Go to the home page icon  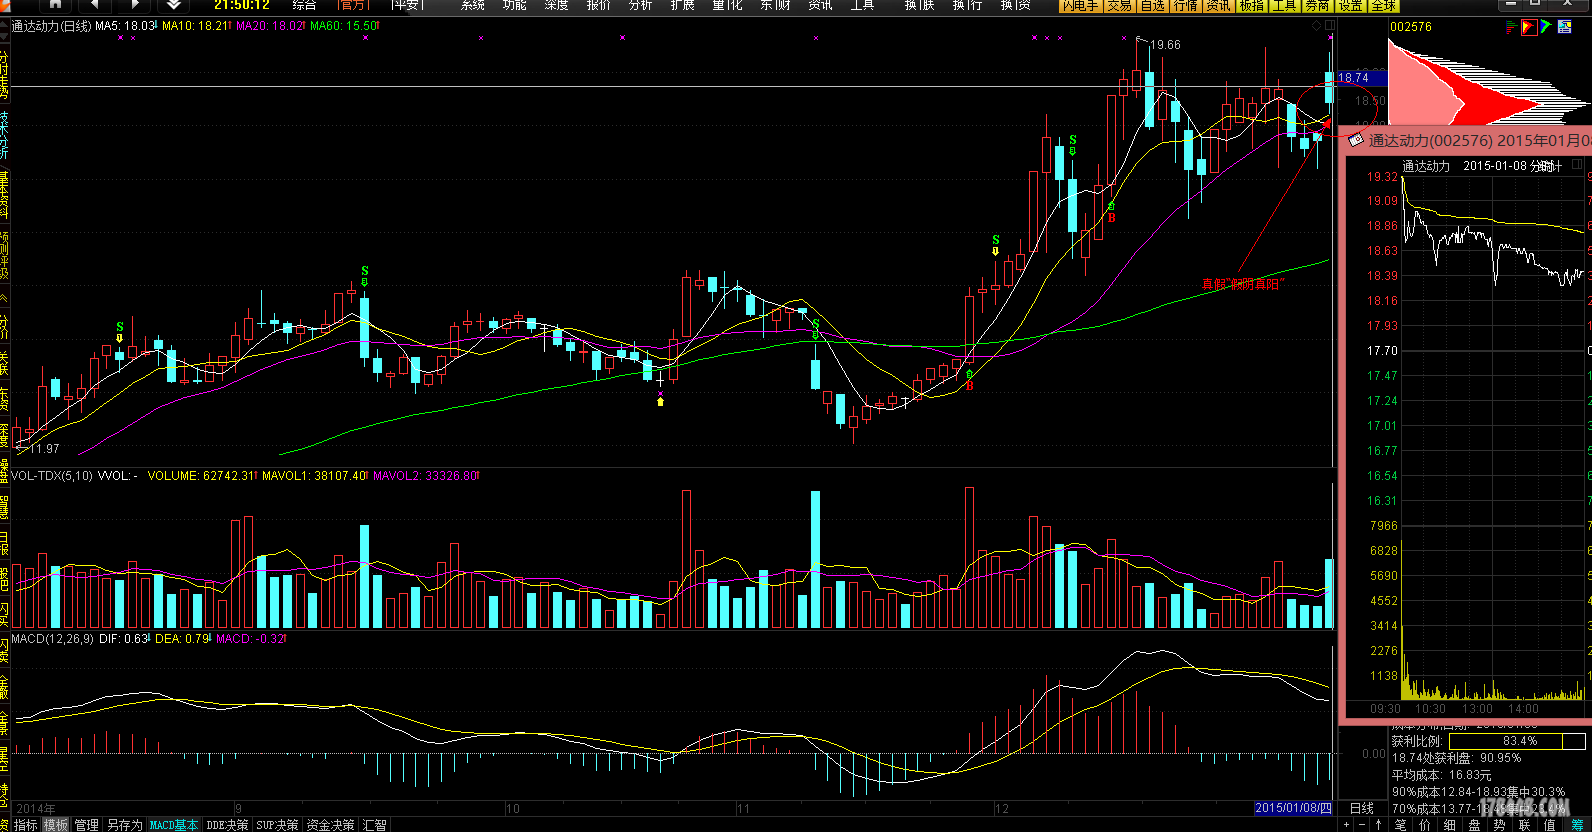pos(56,4)
